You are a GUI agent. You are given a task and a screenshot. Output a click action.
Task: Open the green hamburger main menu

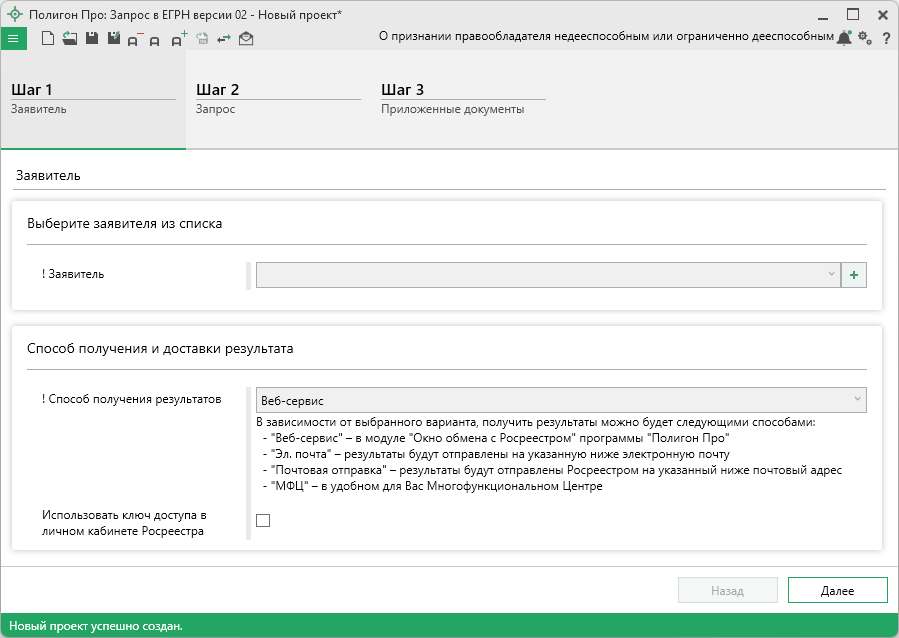point(13,38)
